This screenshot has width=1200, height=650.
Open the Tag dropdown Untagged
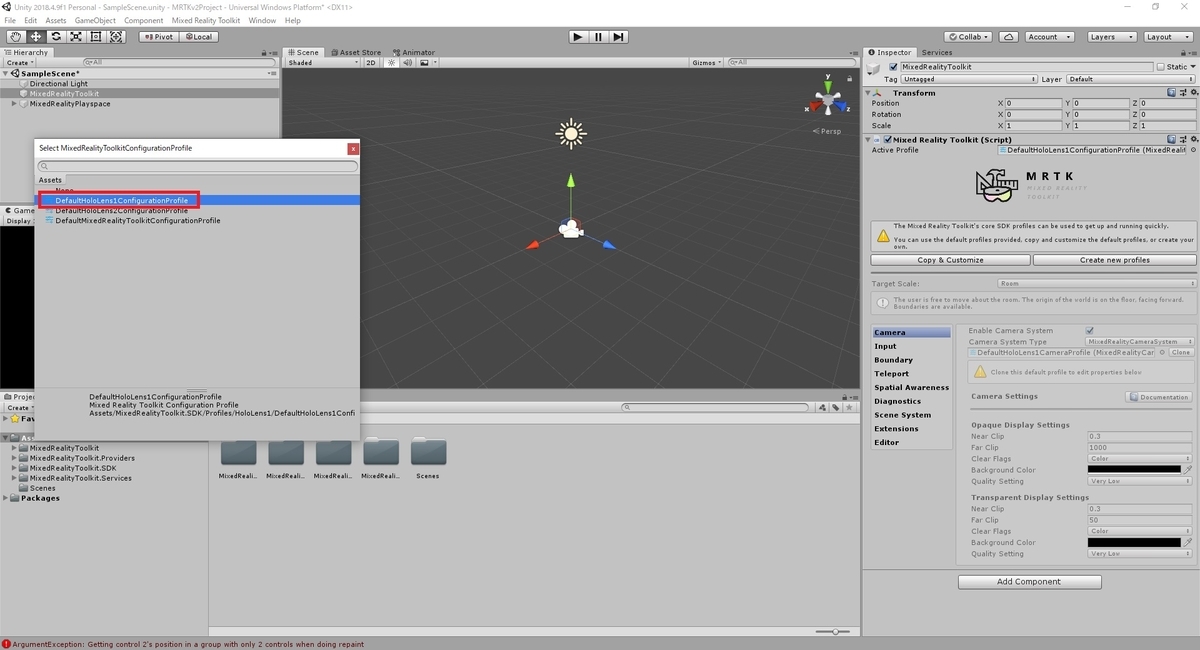pyautogui.click(x=968, y=79)
